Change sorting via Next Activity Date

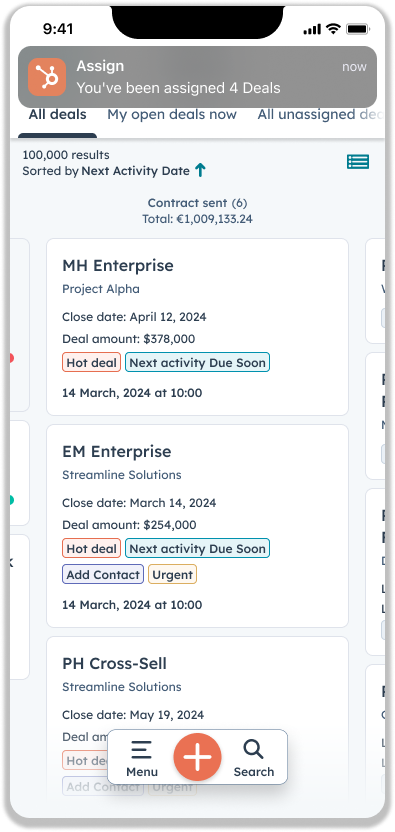(135, 171)
